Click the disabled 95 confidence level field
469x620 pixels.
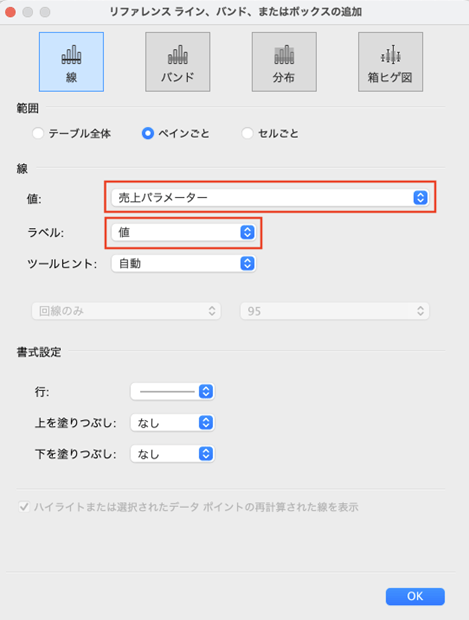click(x=335, y=311)
